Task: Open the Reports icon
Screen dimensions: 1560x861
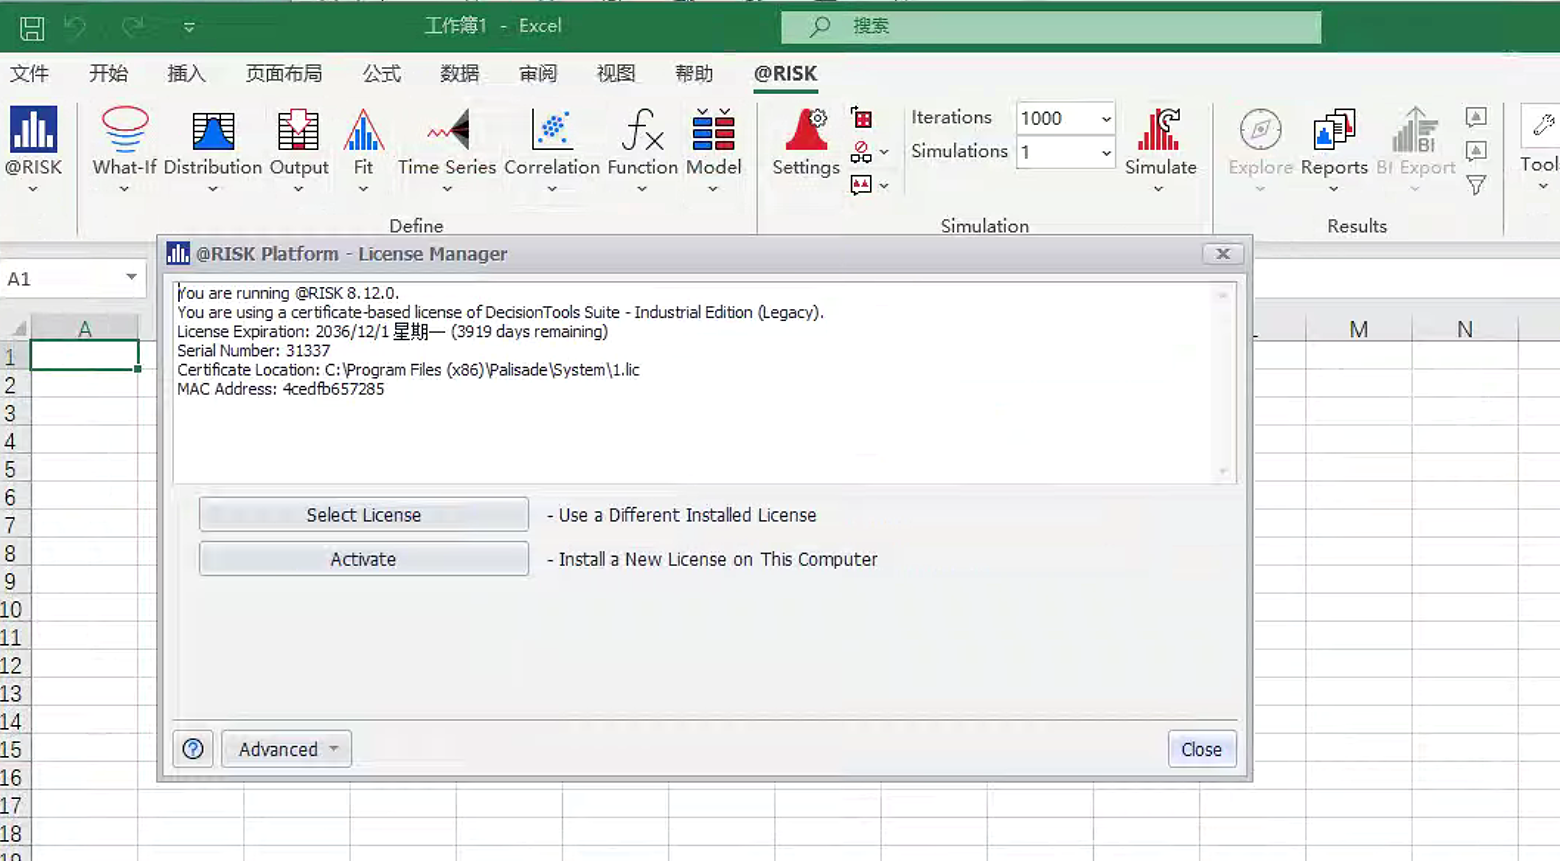Action: [1334, 131]
